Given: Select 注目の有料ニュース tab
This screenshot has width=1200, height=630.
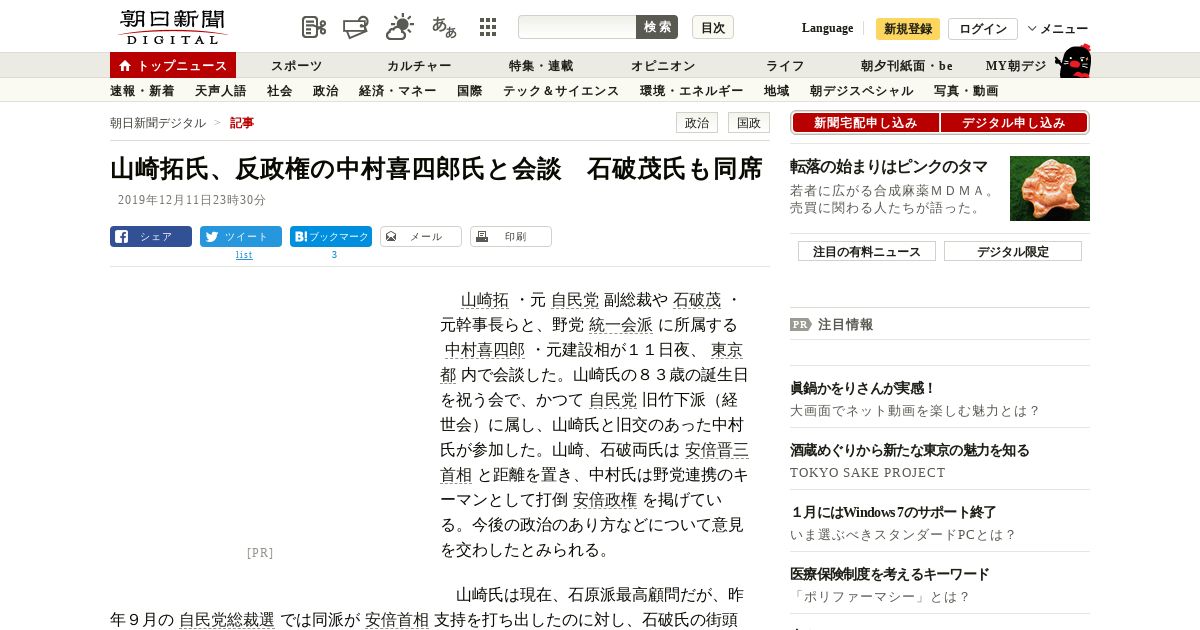Looking at the screenshot, I should 867,251.
